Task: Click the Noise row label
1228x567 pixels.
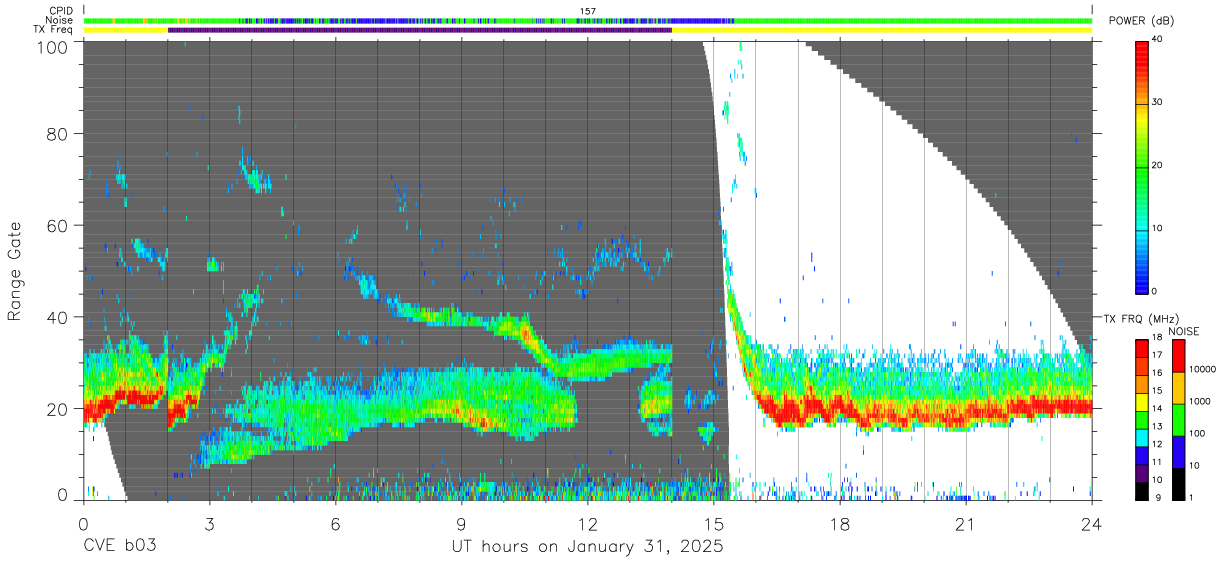Action: [60, 20]
